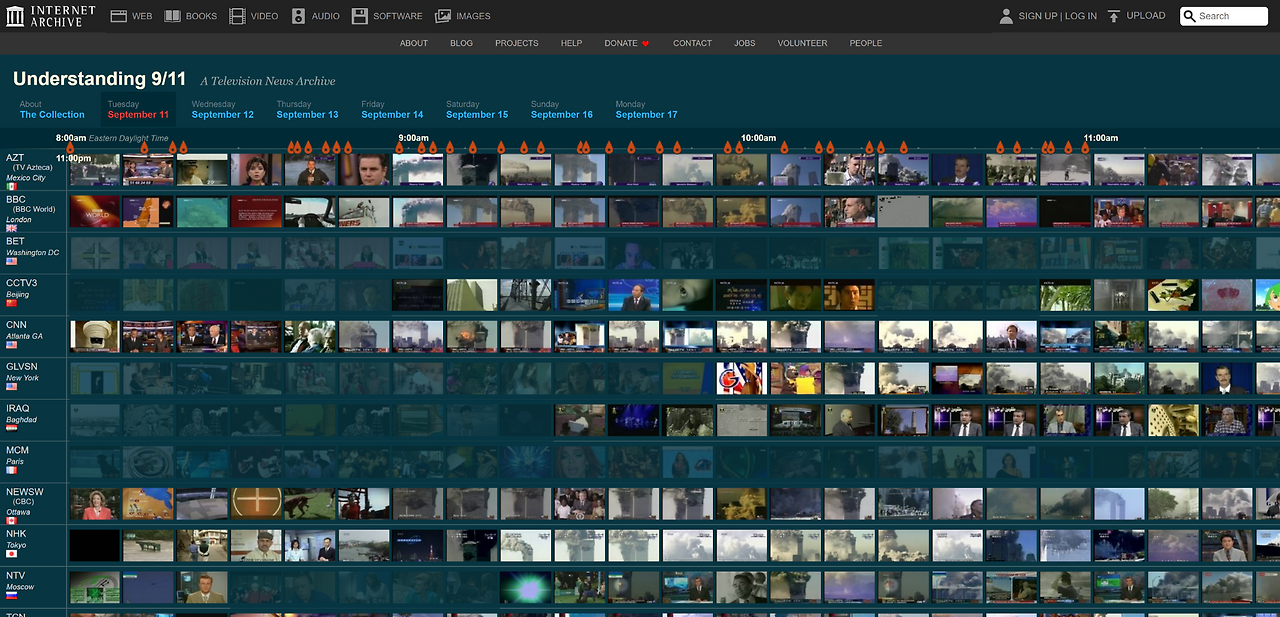The image size is (1280, 617).
Task: Click the user account person icon
Action: [1006, 16]
